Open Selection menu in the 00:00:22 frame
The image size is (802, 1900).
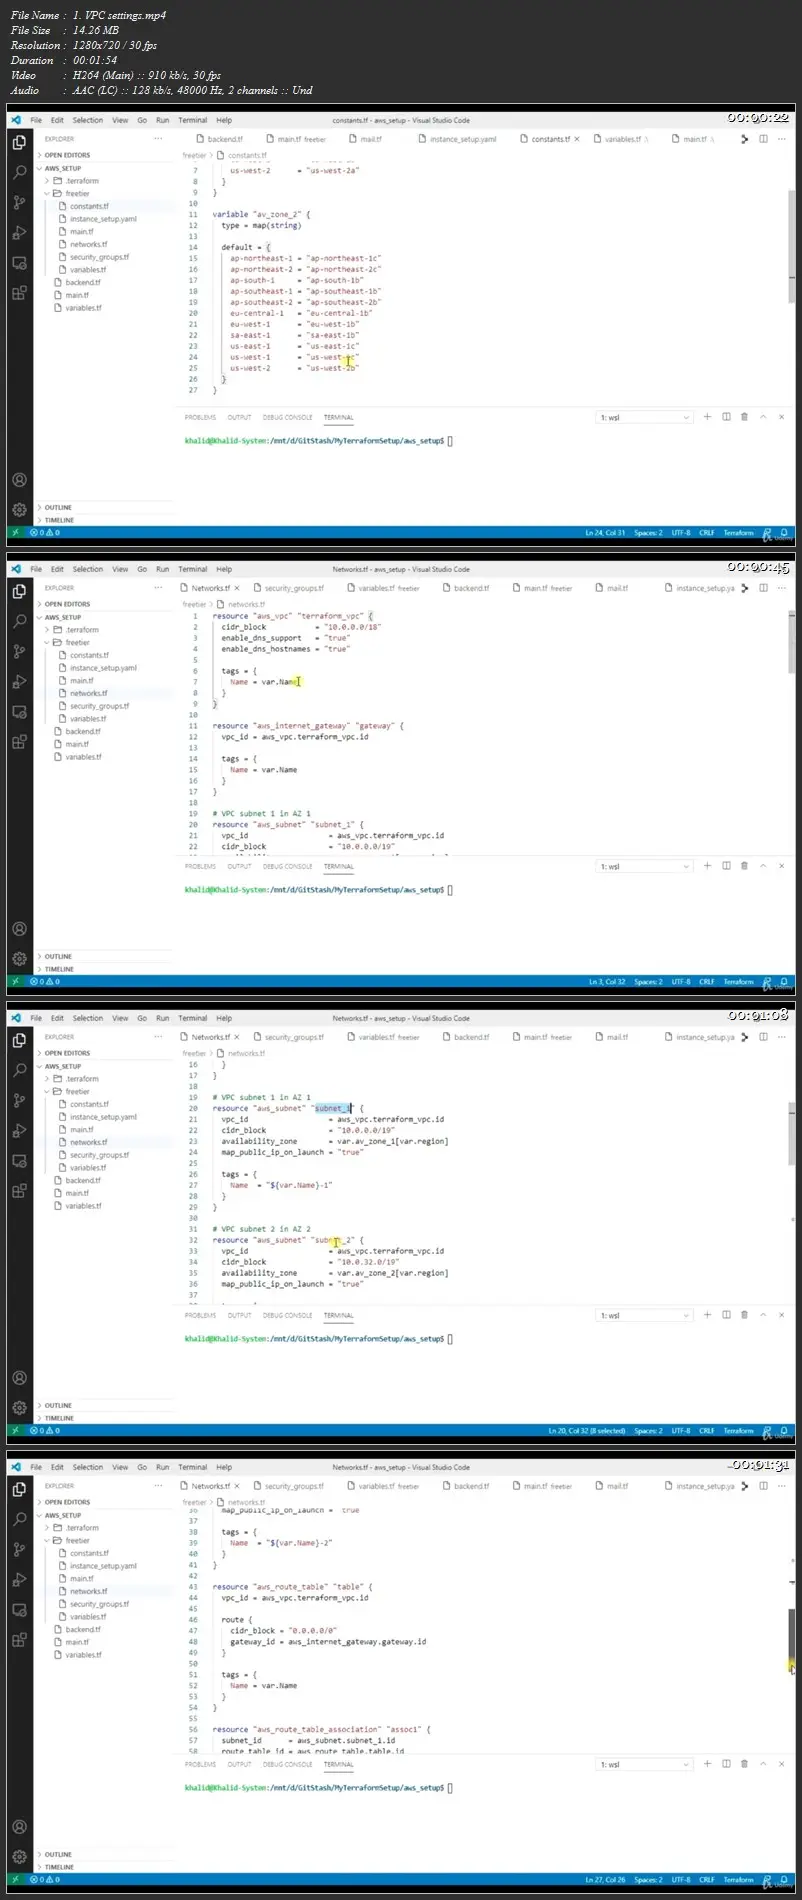pos(88,120)
